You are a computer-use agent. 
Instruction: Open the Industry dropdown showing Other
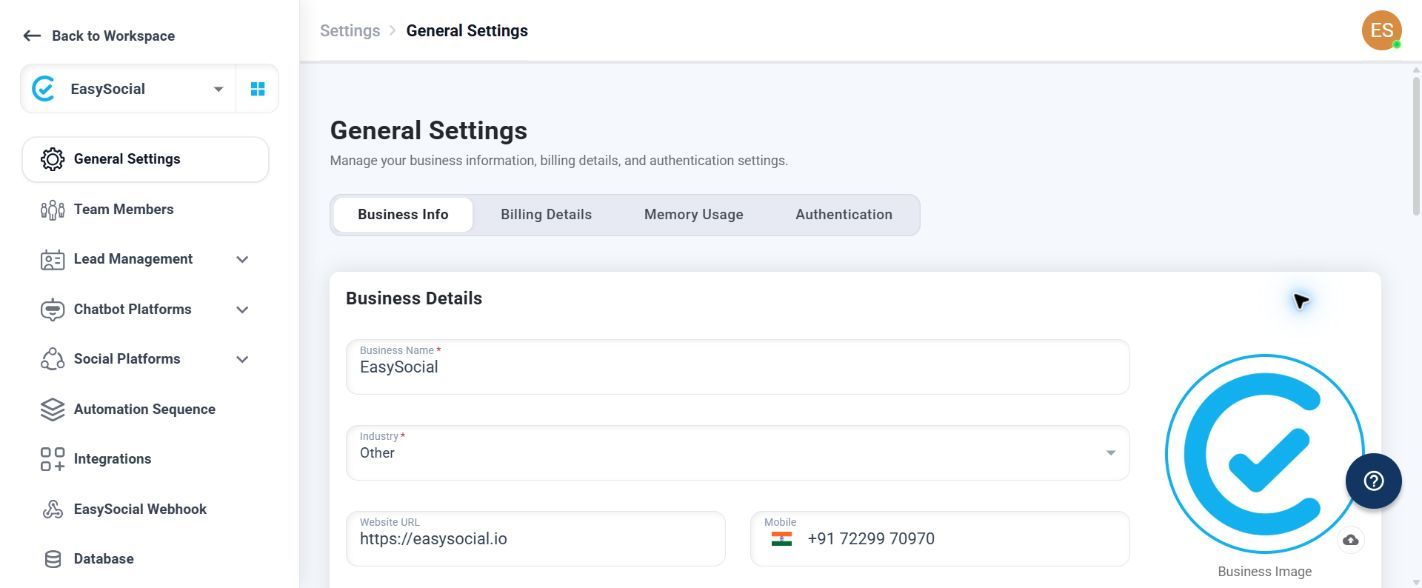click(738, 453)
